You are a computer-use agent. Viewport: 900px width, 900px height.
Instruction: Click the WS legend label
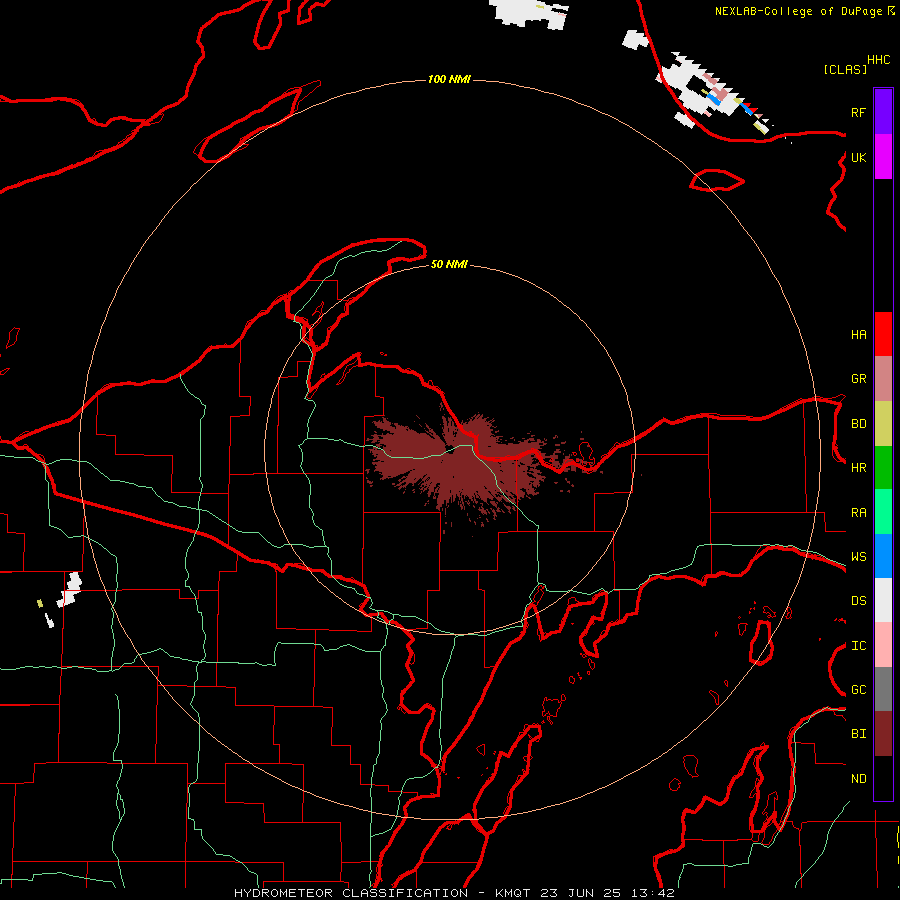click(858, 557)
